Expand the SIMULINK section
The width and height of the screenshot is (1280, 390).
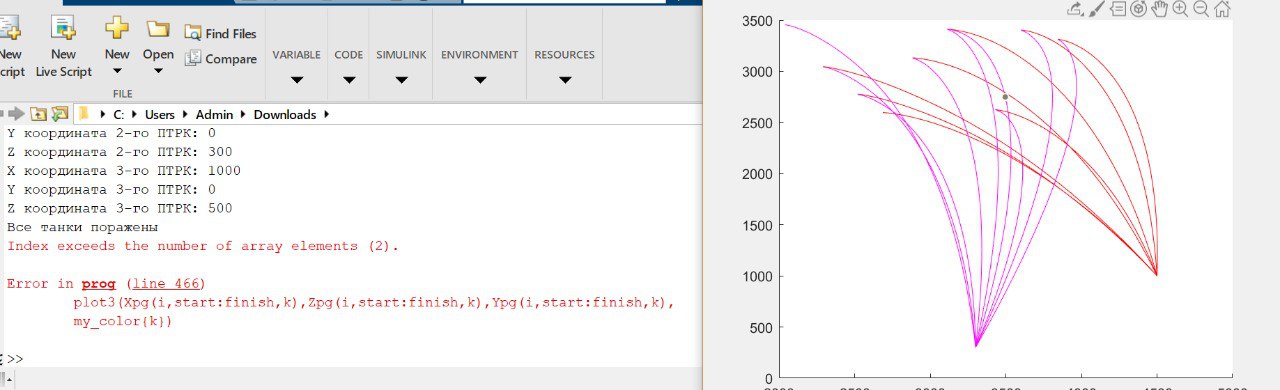pos(400,80)
